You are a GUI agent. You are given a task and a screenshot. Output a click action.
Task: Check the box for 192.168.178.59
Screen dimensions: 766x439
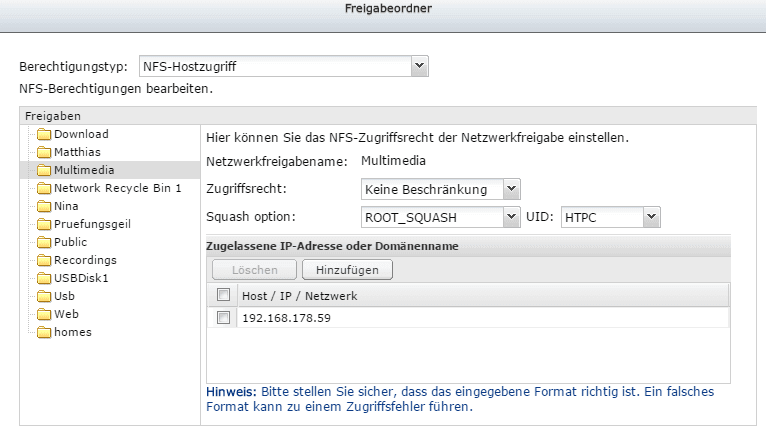224,318
